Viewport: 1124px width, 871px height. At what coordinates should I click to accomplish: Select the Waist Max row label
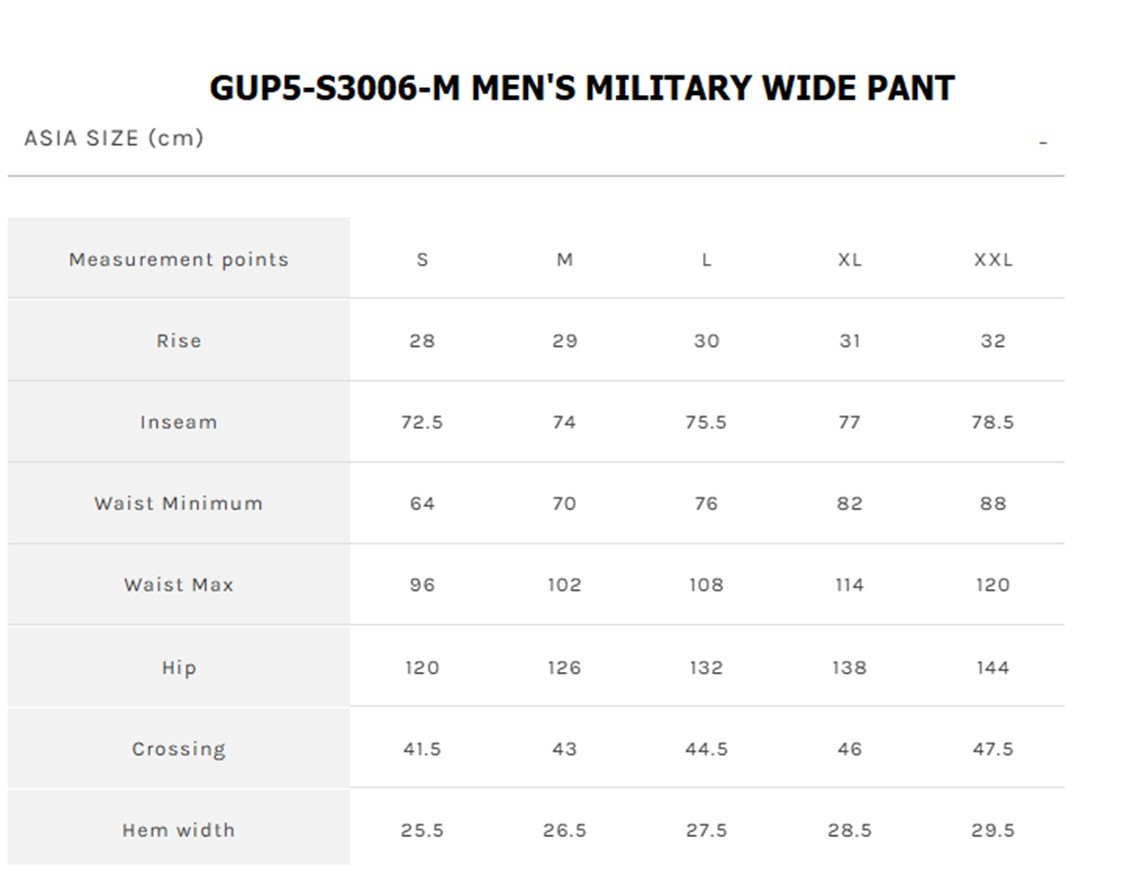click(178, 585)
